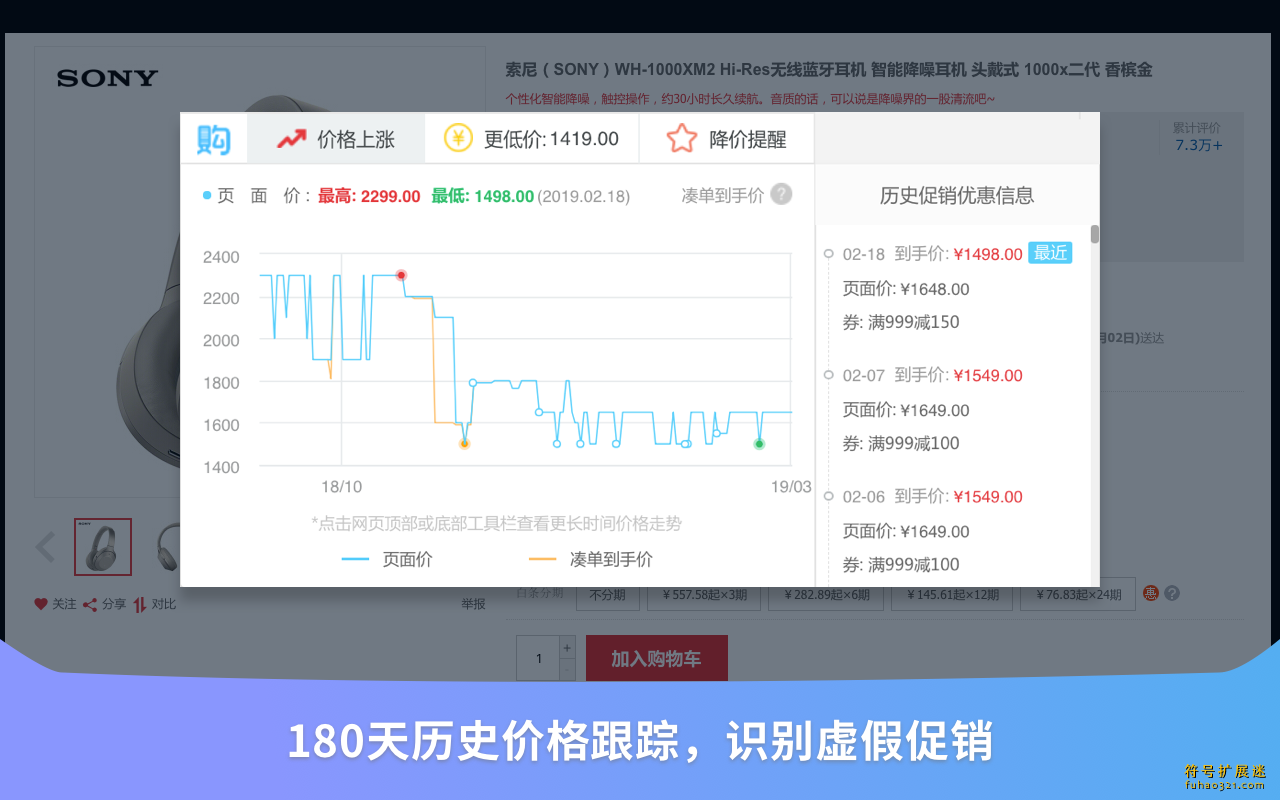Click the promo history panel scrollbar

point(1094,234)
